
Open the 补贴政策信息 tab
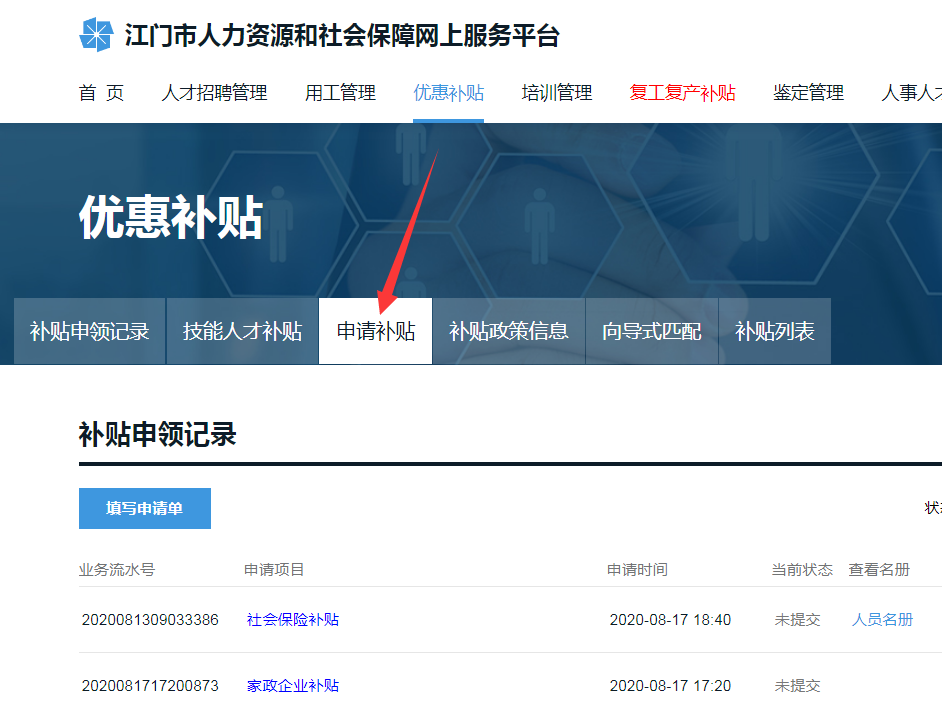coord(508,331)
